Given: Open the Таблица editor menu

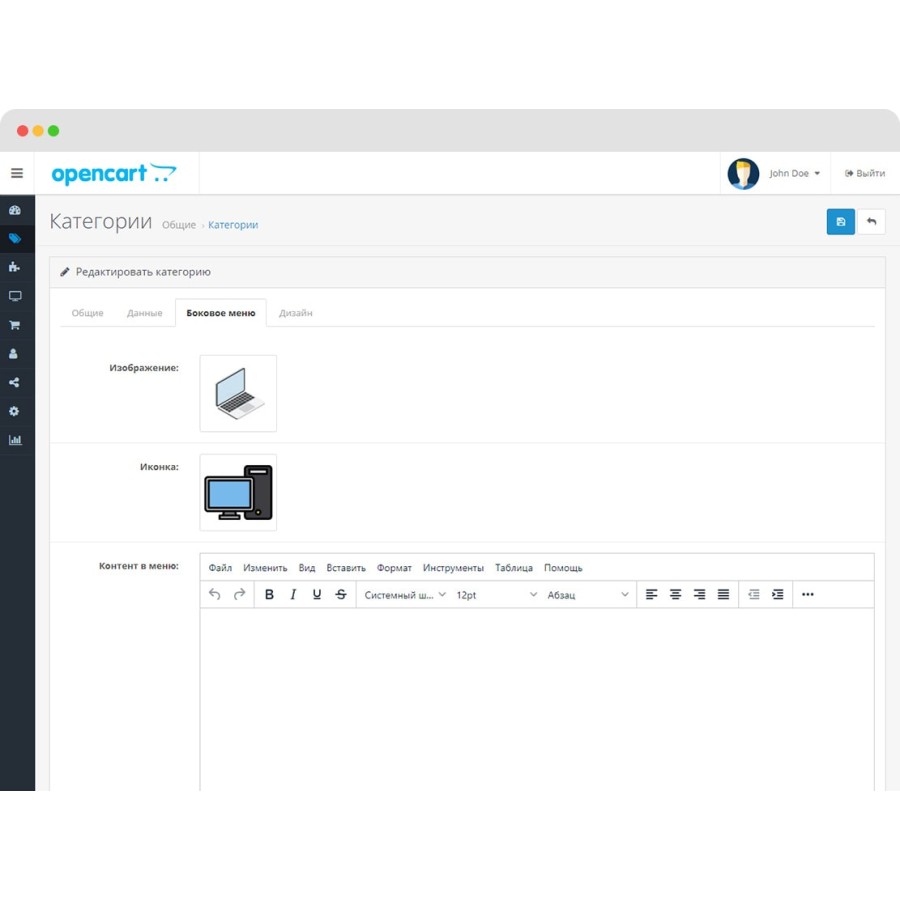Looking at the screenshot, I should point(514,568).
